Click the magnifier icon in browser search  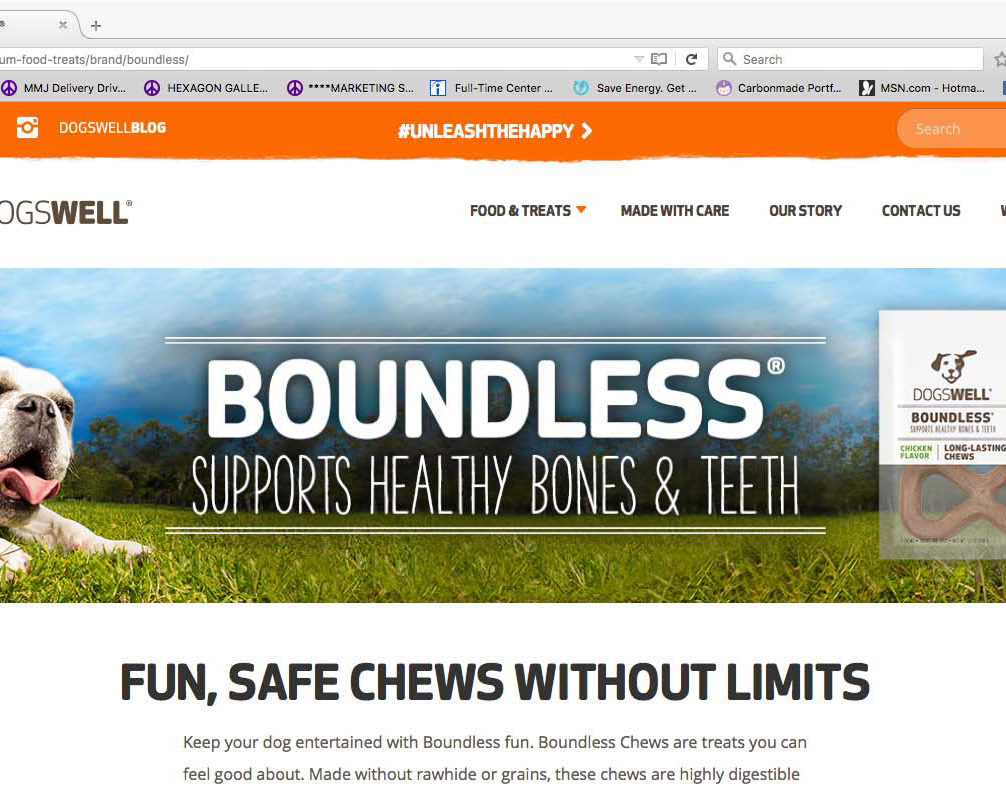click(729, 59)
